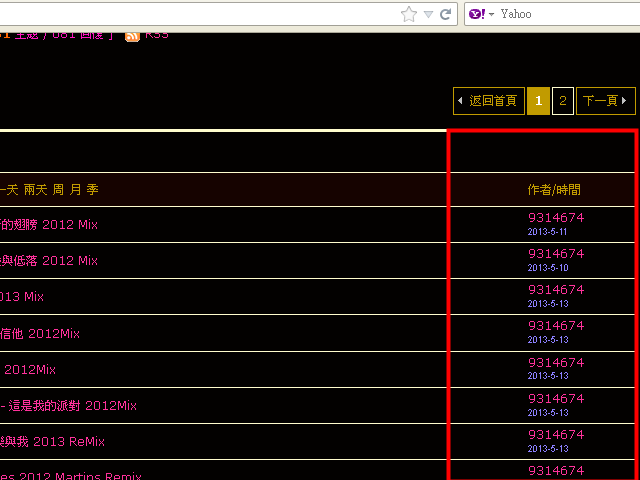This screenshot has width=640, height=480.
Task: Open author 9314674 in '與我 2013 ReMix' row
Action: (556, 434)
